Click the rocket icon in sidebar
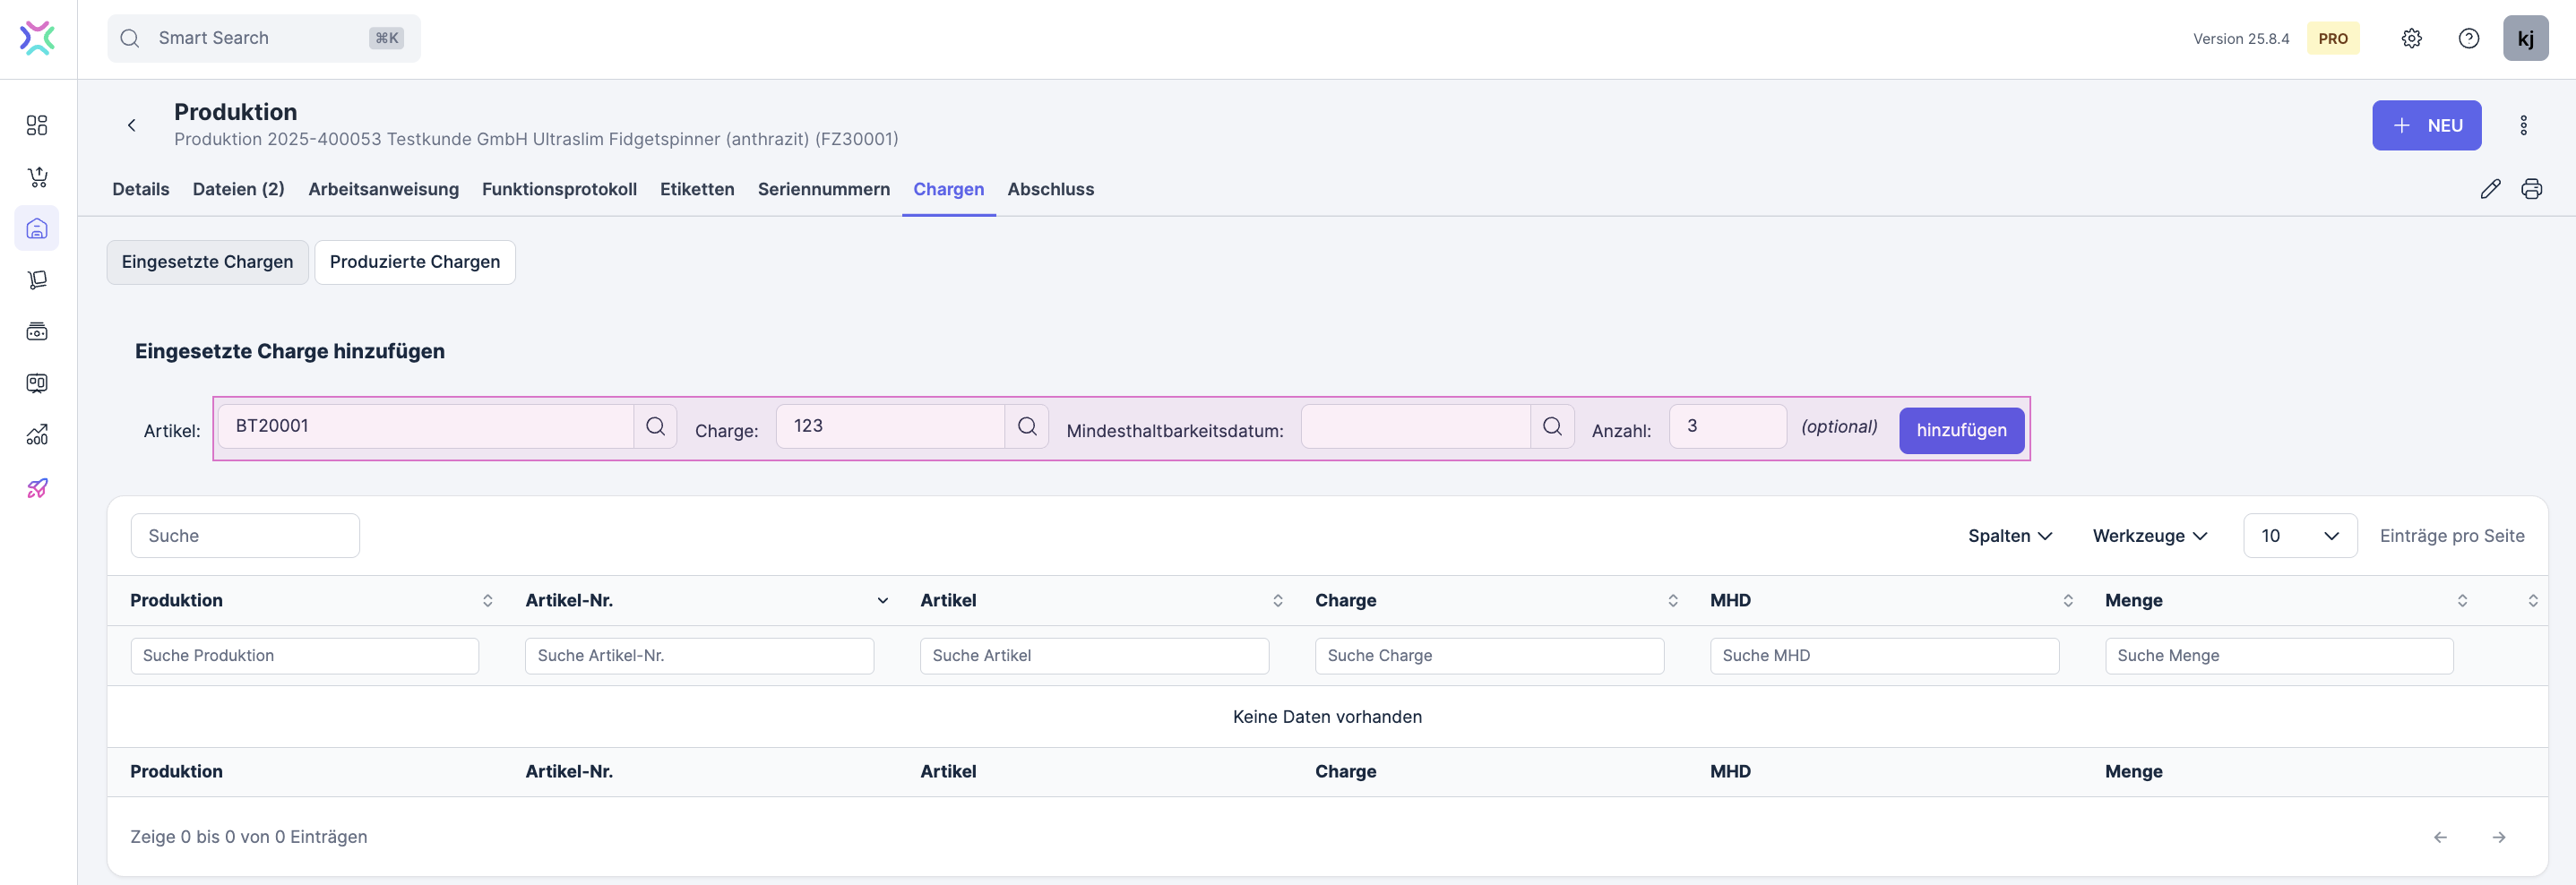The image size is (2576, 885). 37,488
